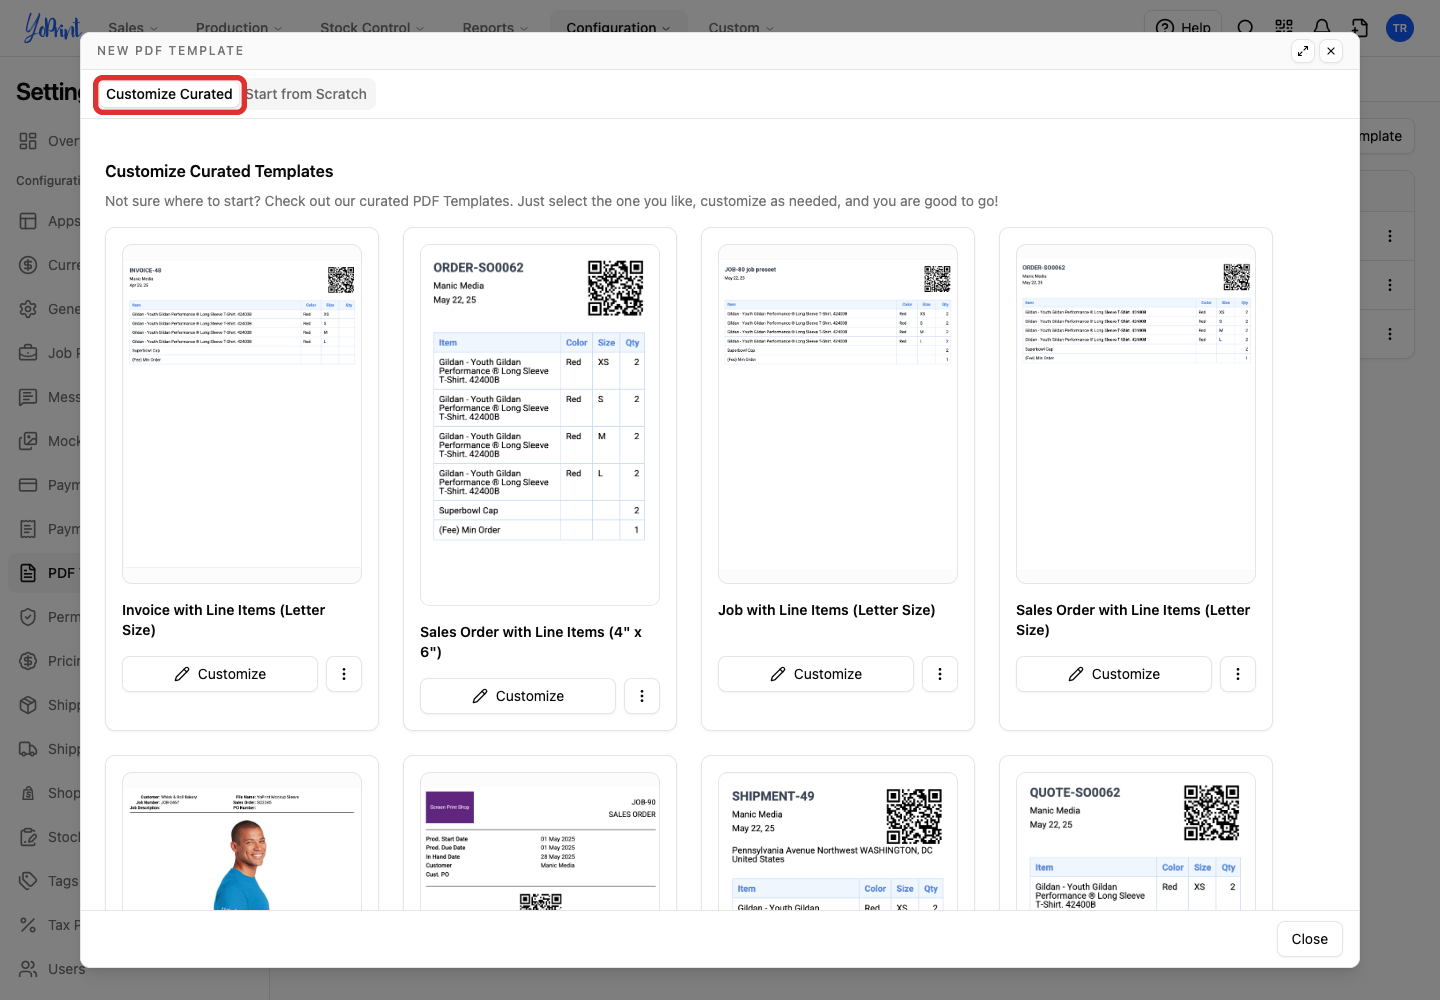Open the JOB-90 sales order template thumbnail
This screenshot has width=1440, height=1000.
540,841
